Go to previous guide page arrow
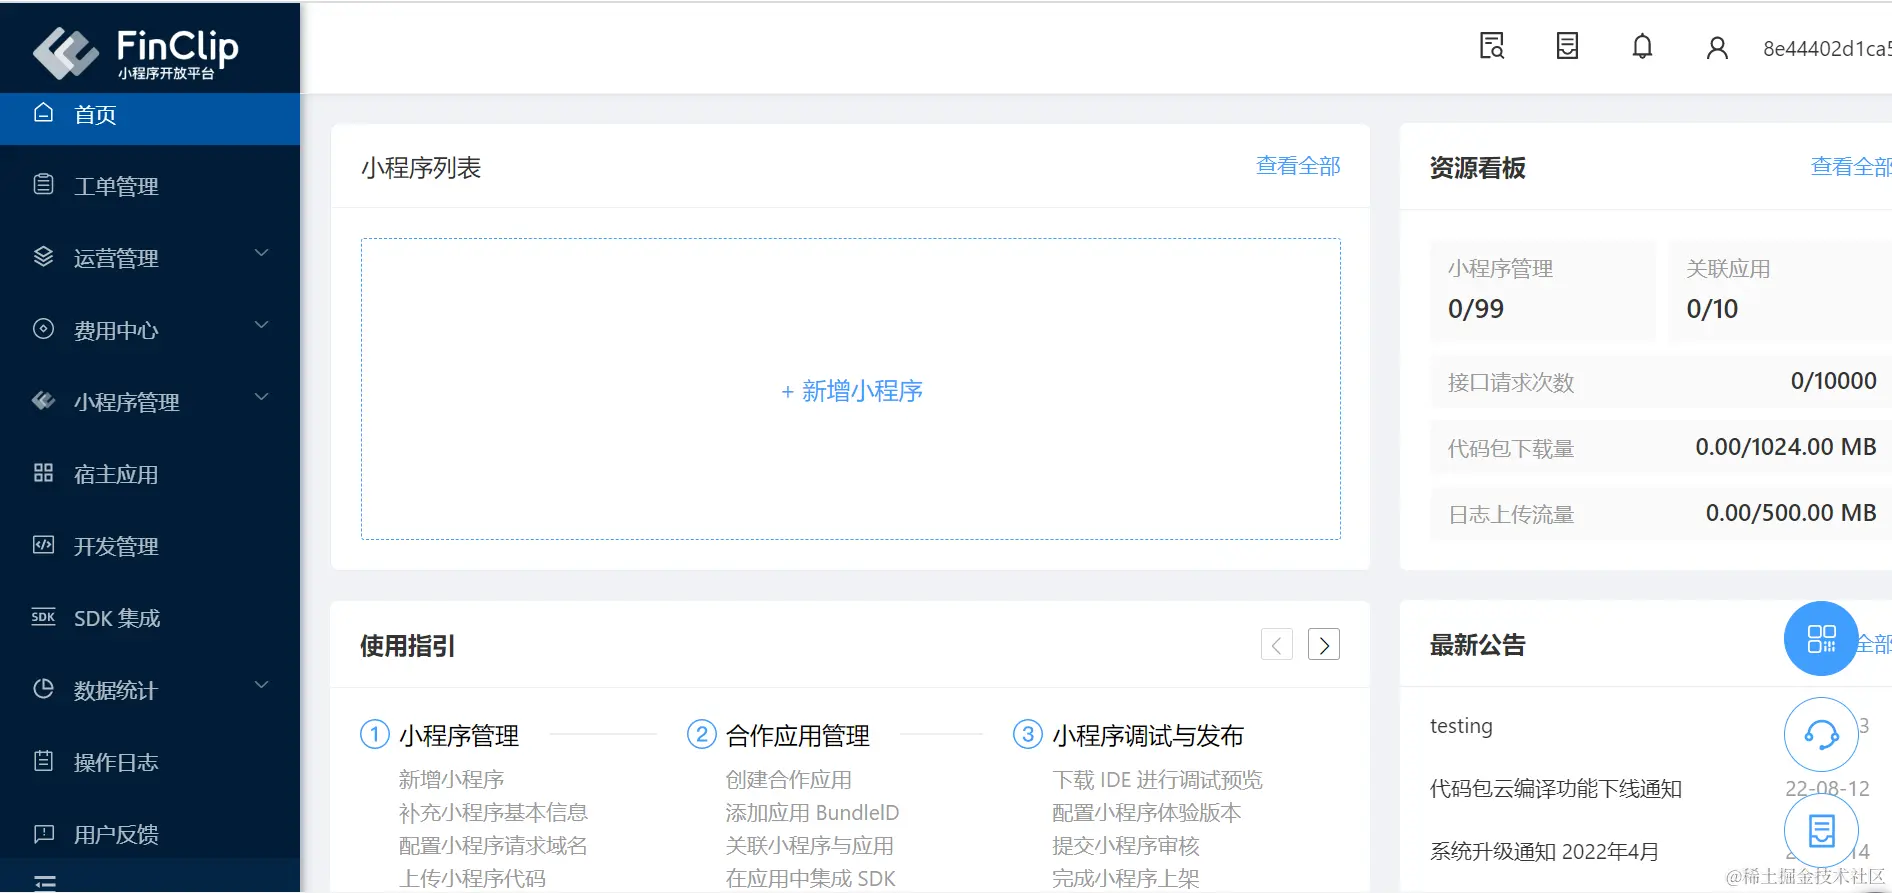 tap(1277, 645)
